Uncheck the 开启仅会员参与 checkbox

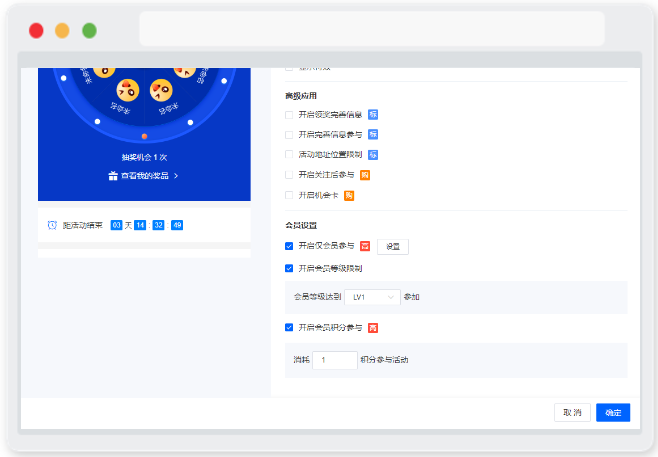pos(289,246)
